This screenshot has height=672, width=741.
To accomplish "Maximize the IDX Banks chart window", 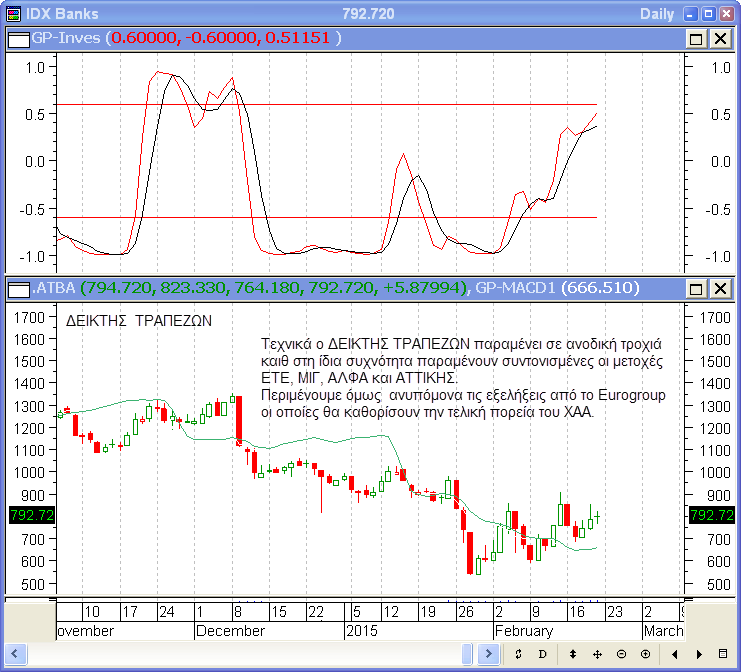I will pyautogui.click(x=708, y=14).
